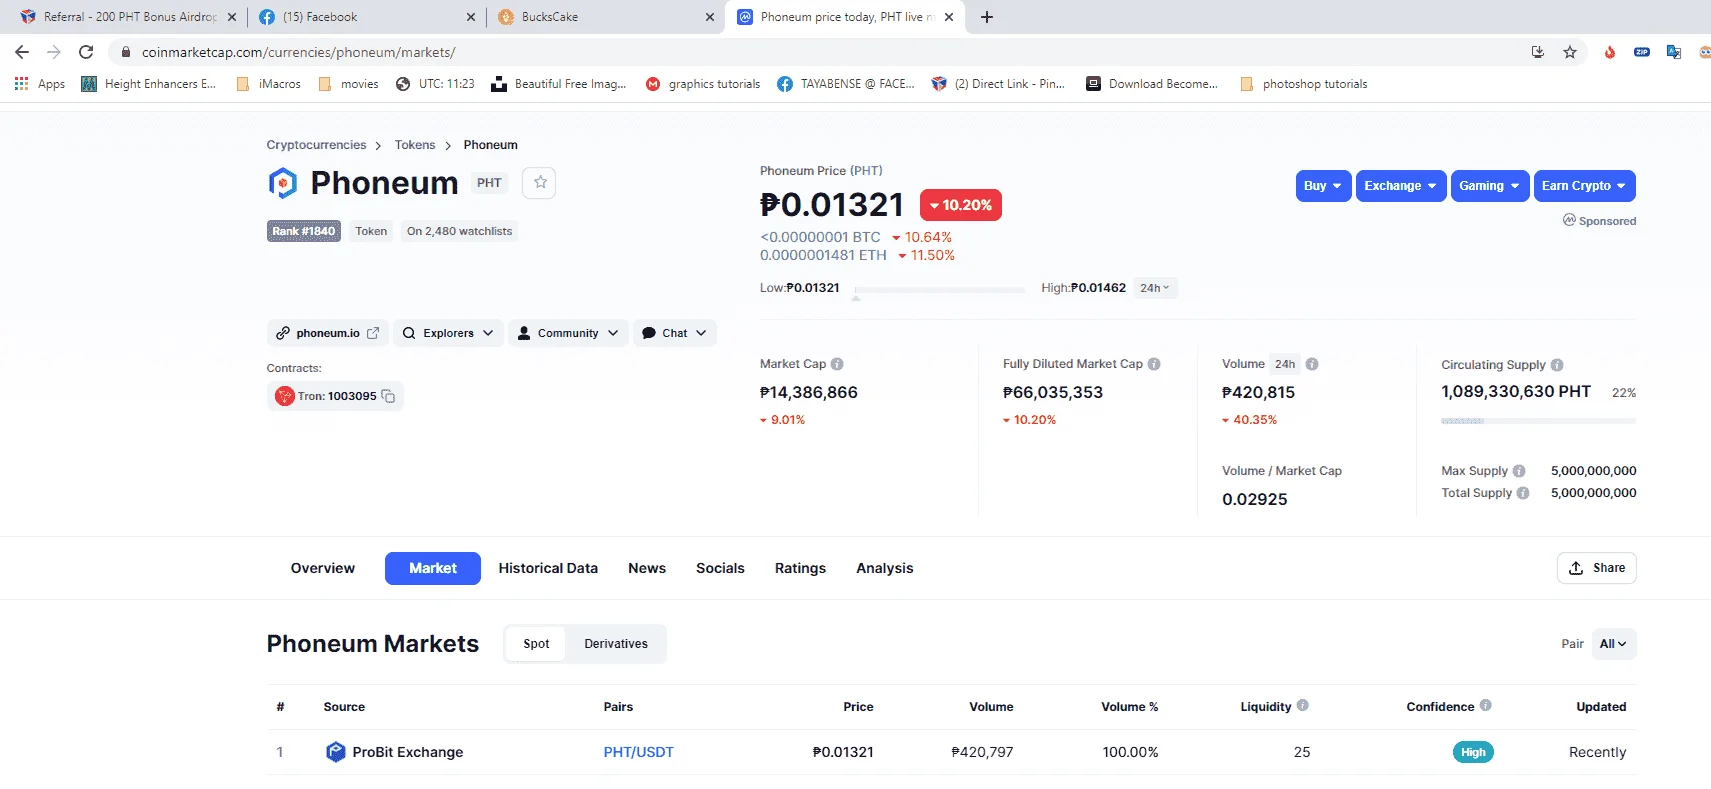1711x789 pixels.
Task: Open Total Supply info icon
Action: [1523, 493]
